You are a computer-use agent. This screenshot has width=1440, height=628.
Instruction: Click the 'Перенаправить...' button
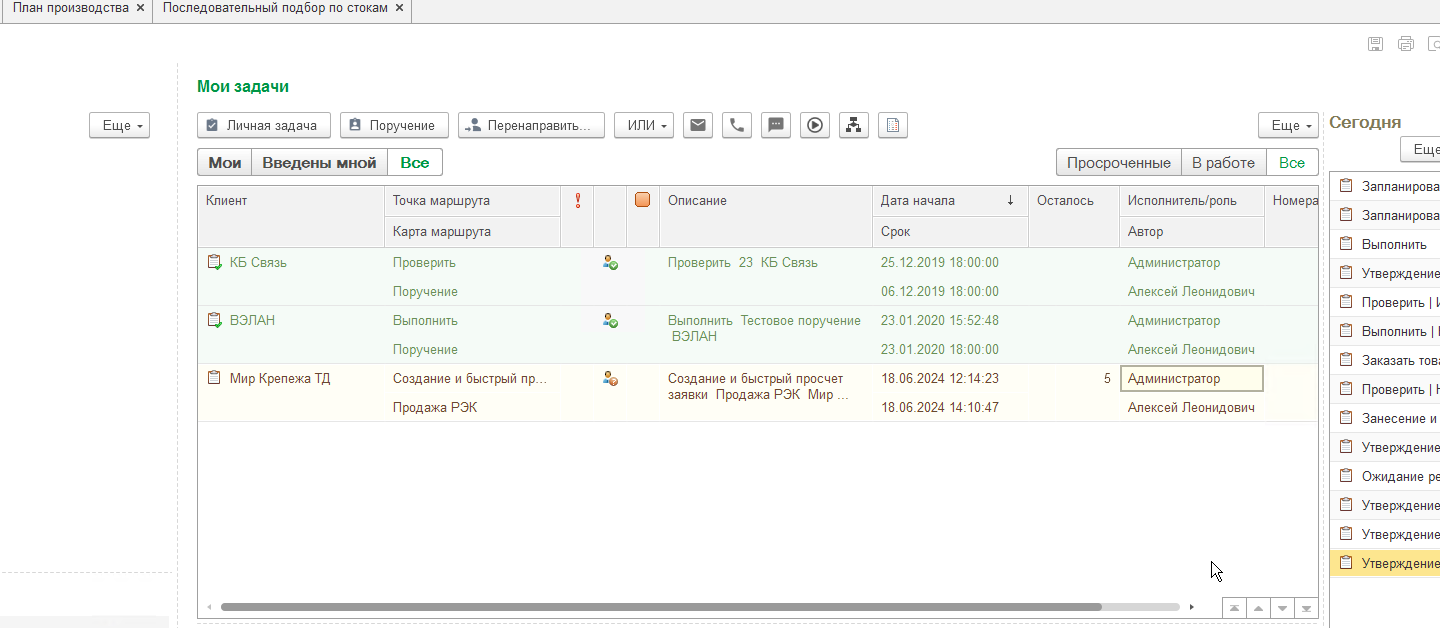pyautogui.click(x=532, y=125)
